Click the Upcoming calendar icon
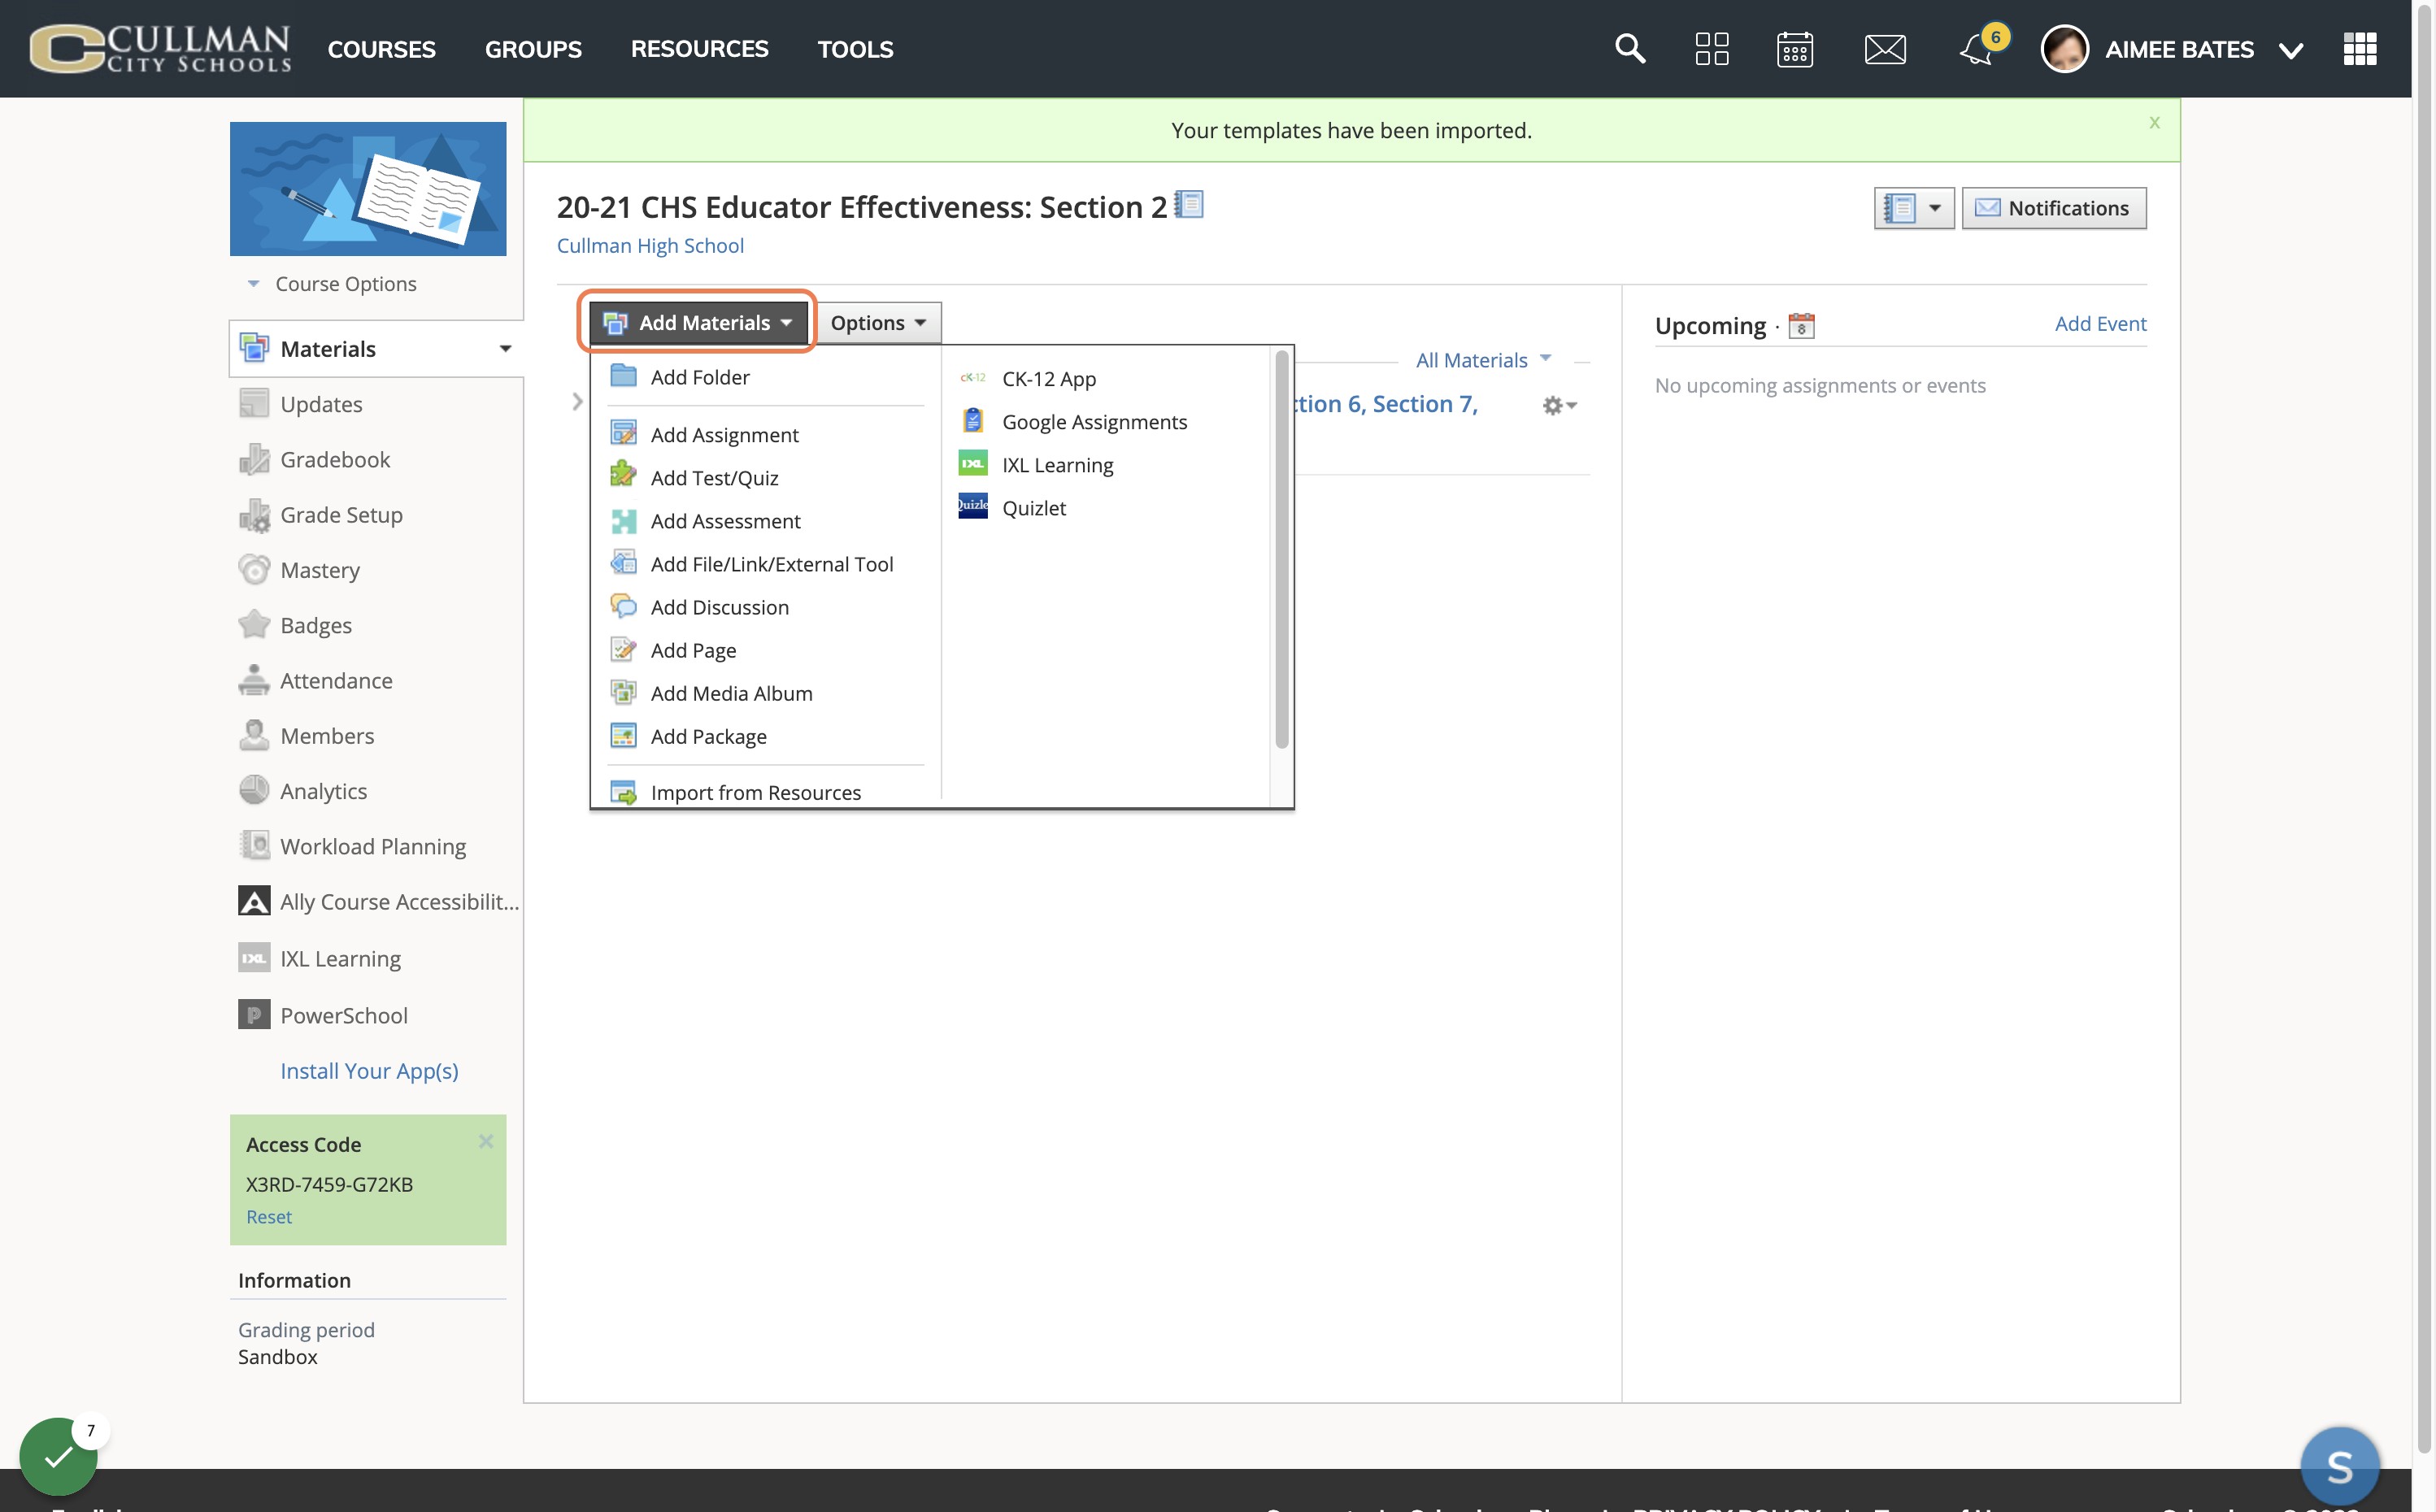 click(x=1802, y=326)
